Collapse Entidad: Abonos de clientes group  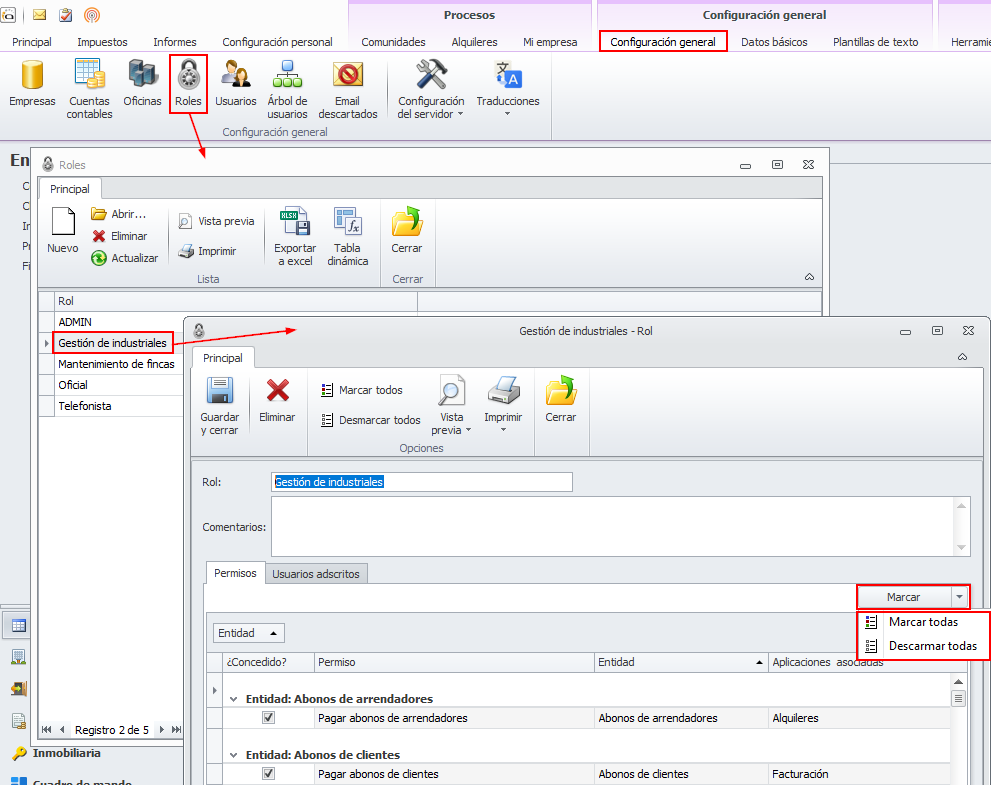coord(233,755)
